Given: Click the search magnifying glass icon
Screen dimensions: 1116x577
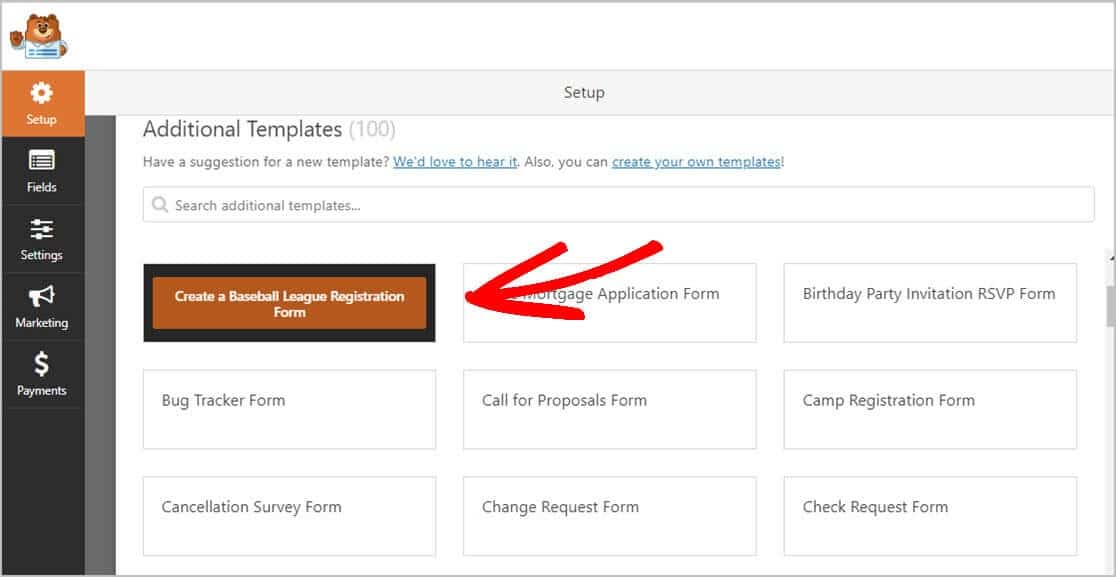Looking at the screenshot, I should 160,205.
